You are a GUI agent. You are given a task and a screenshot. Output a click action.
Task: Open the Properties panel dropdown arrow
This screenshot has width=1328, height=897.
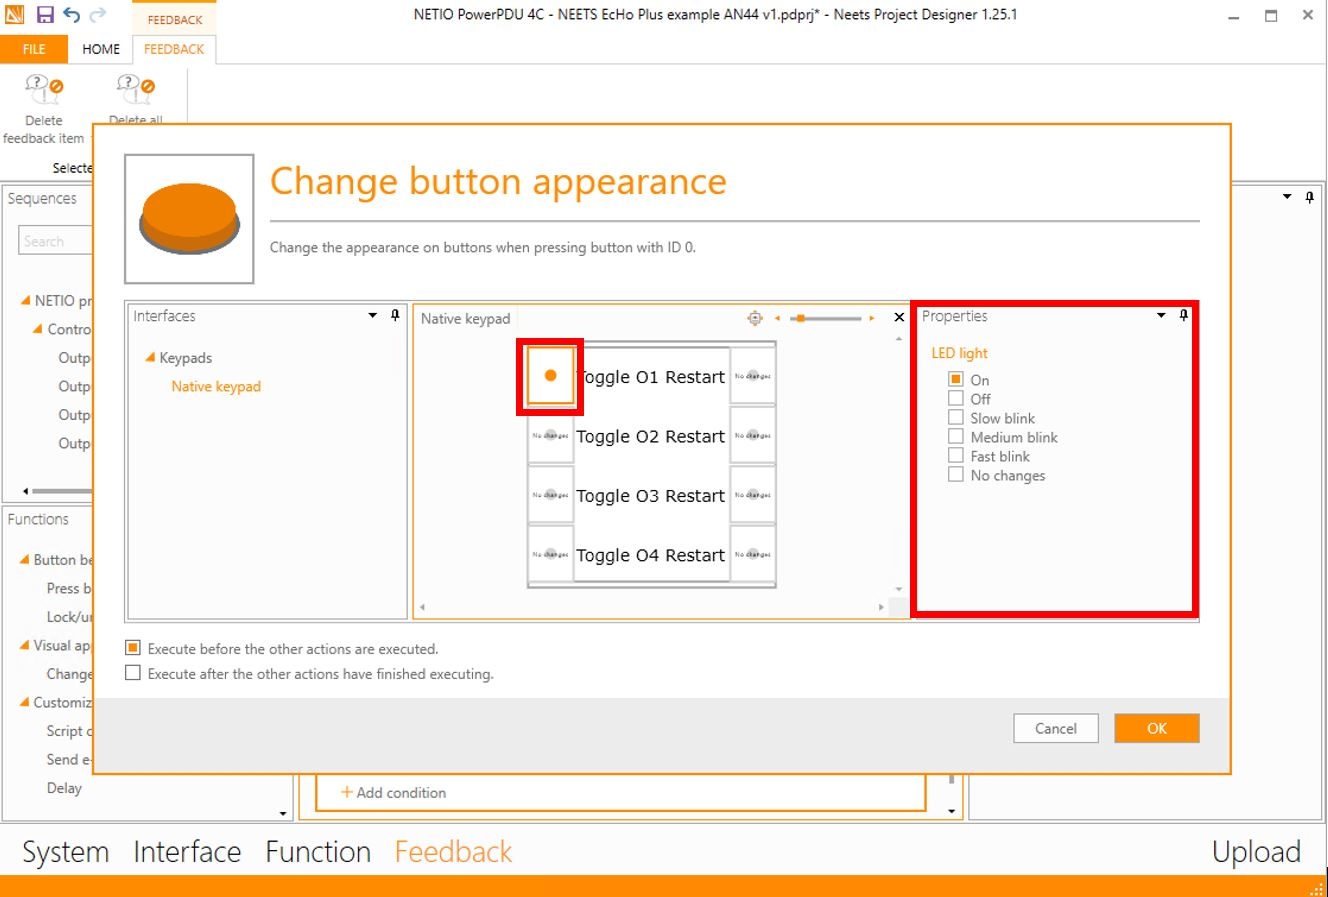click(x=1161, y=316)
